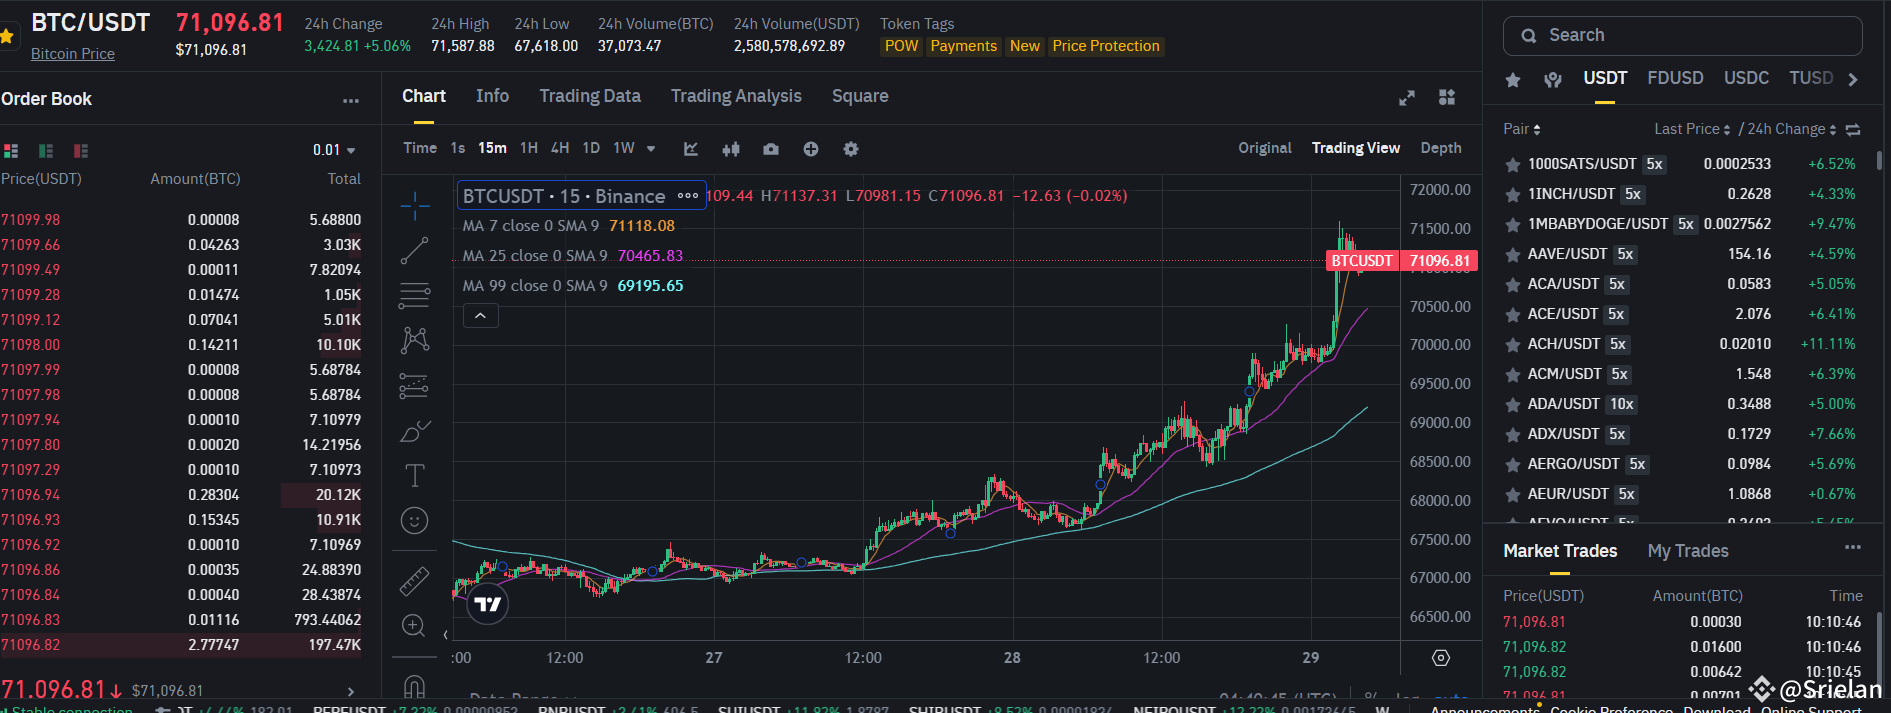Toggle favorite star for AERGO/USDT
This screenshot has width=1891, height=713.
tap(1513, 465)
